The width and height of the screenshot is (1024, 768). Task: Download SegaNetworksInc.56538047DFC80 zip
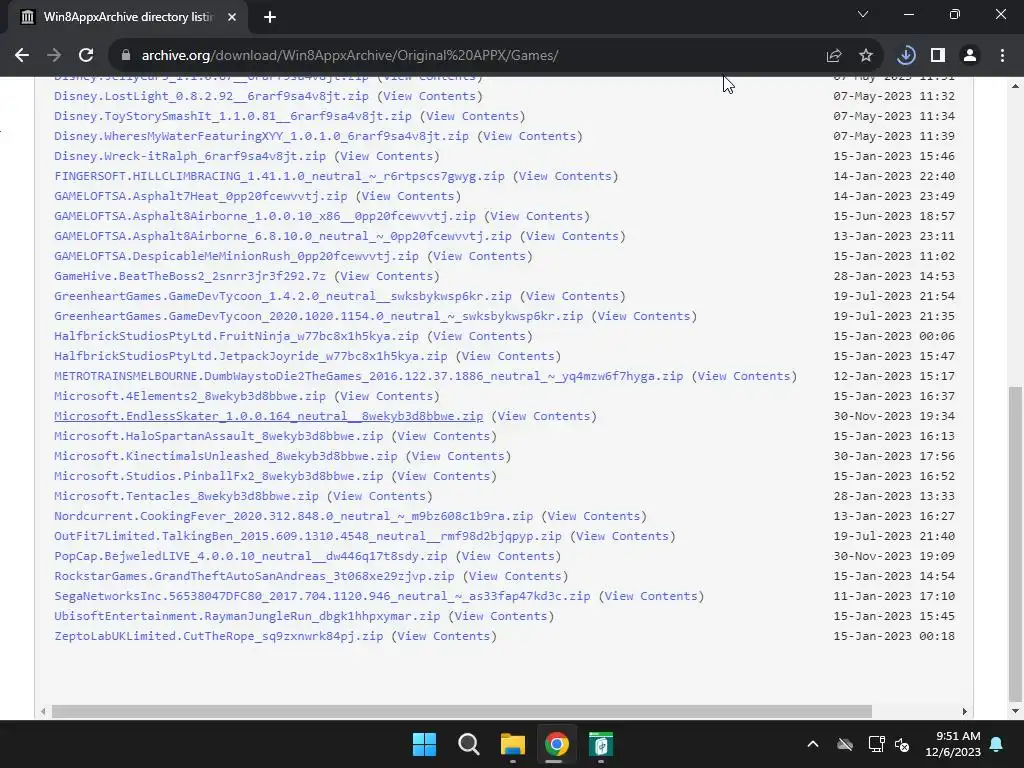322,596
